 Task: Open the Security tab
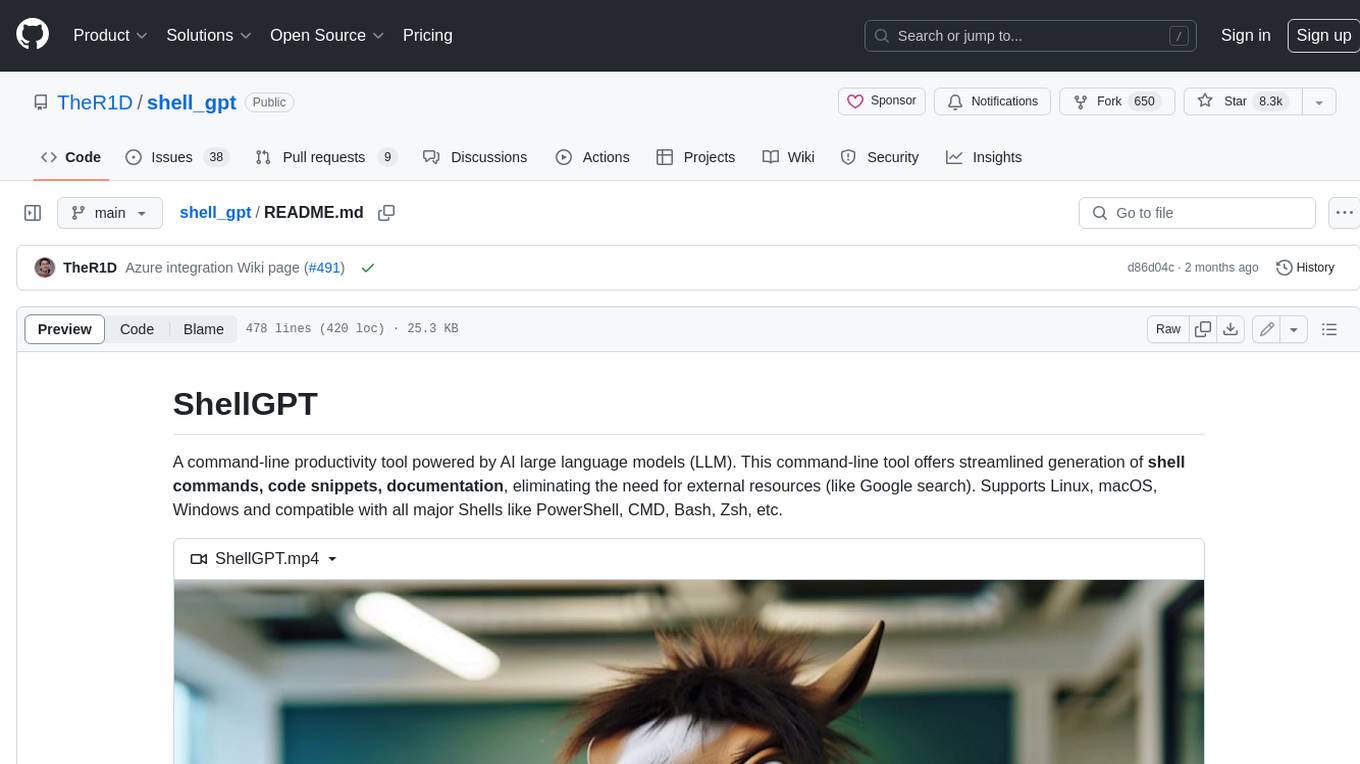(x=879, y=157)
